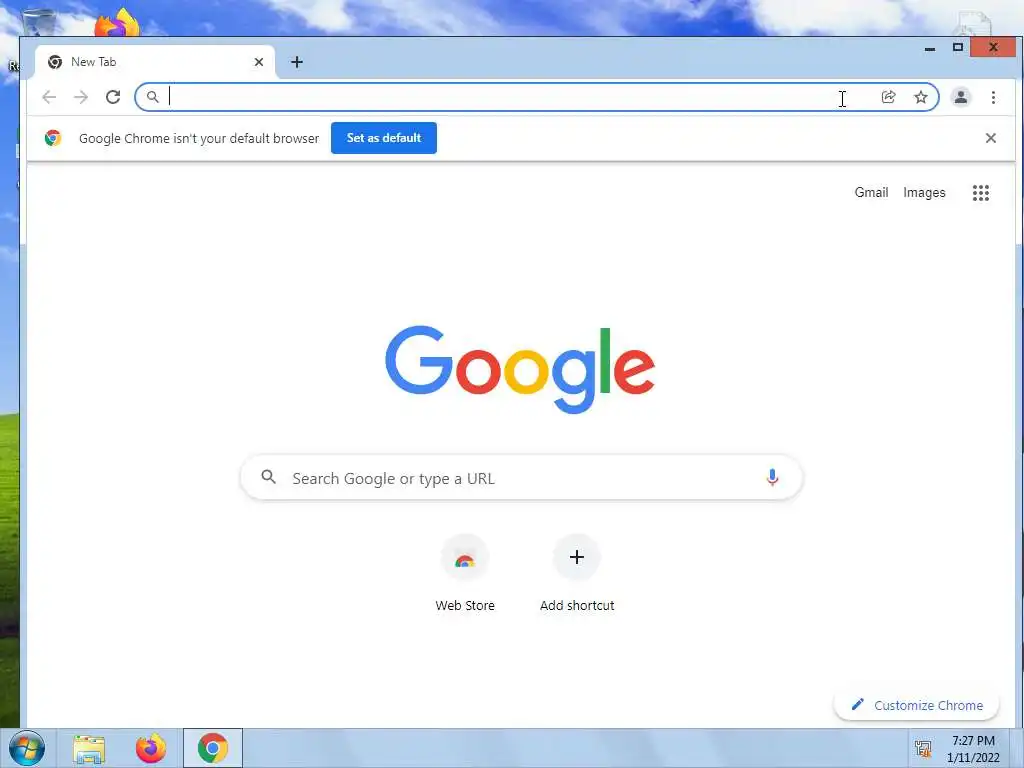The height and width of the screenshot is (768, 1024).
Task: Set Chrome as default browser
Action: pyautogui.click(x=384, y=138)
